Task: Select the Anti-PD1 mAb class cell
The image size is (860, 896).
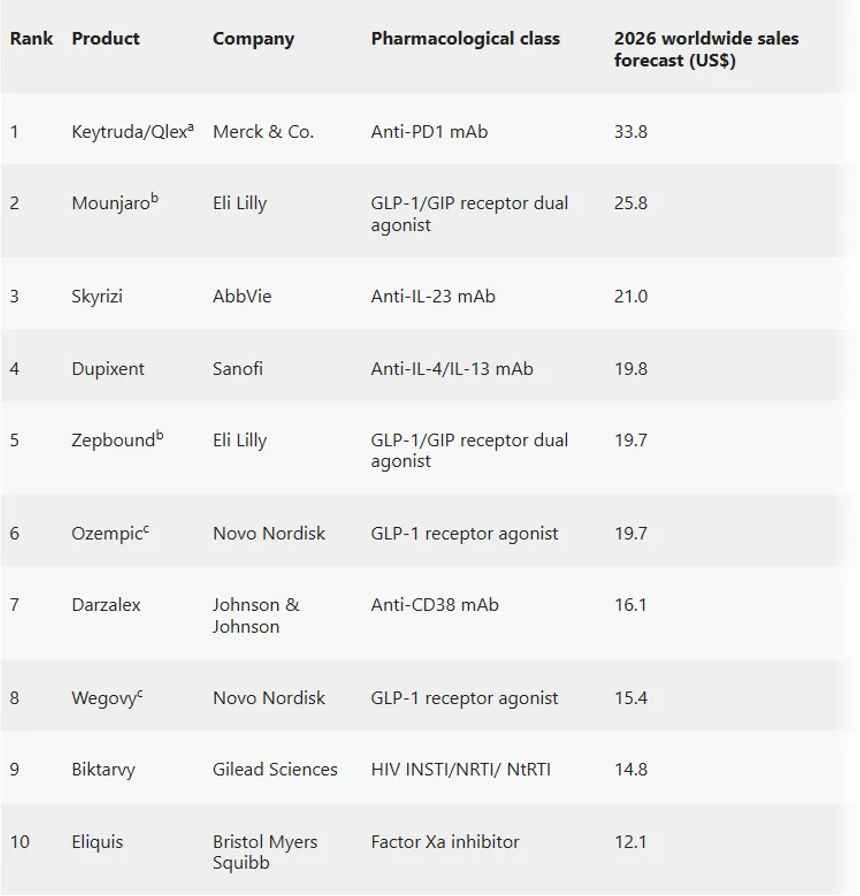Action: (x=429, y=132)
